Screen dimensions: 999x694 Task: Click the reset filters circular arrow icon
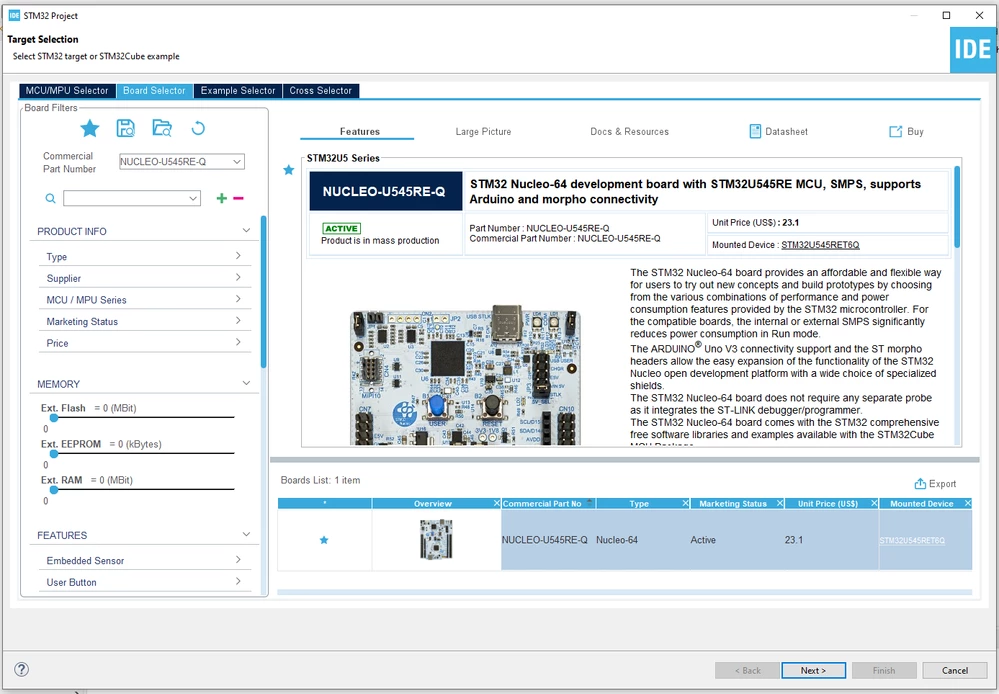[x=198, y=129]
